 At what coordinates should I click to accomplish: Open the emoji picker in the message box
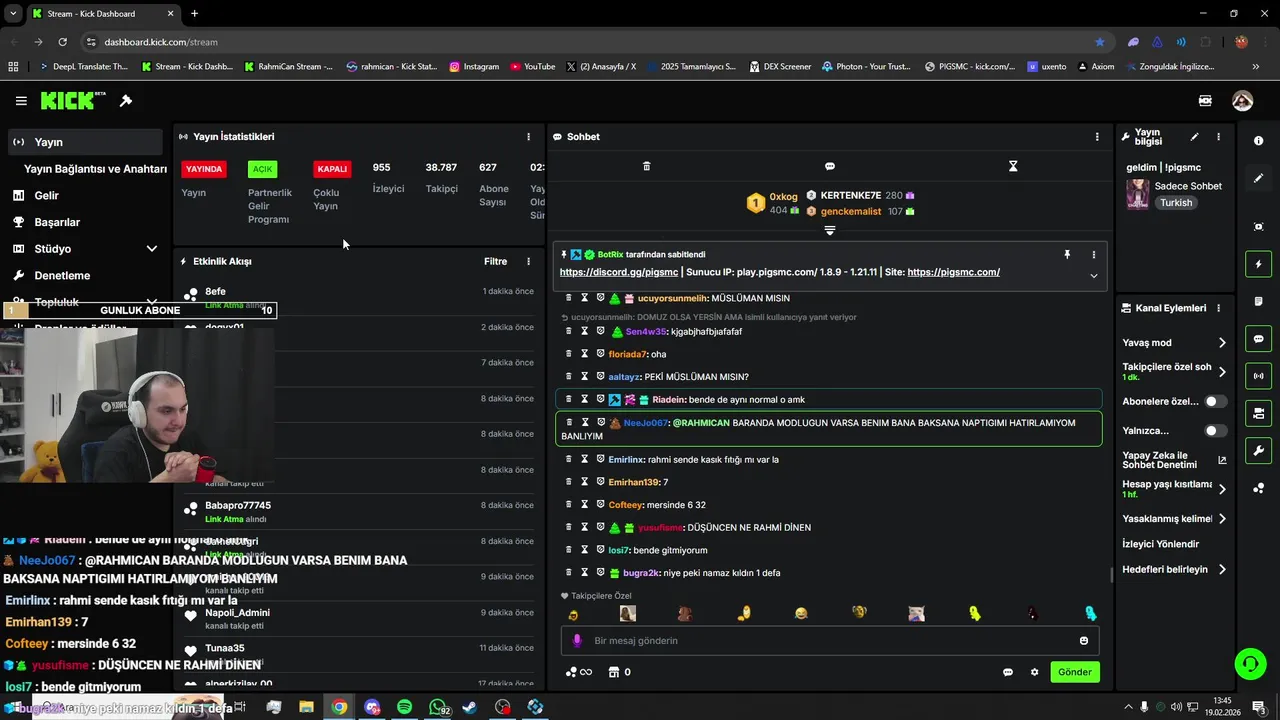(1084, 641)
